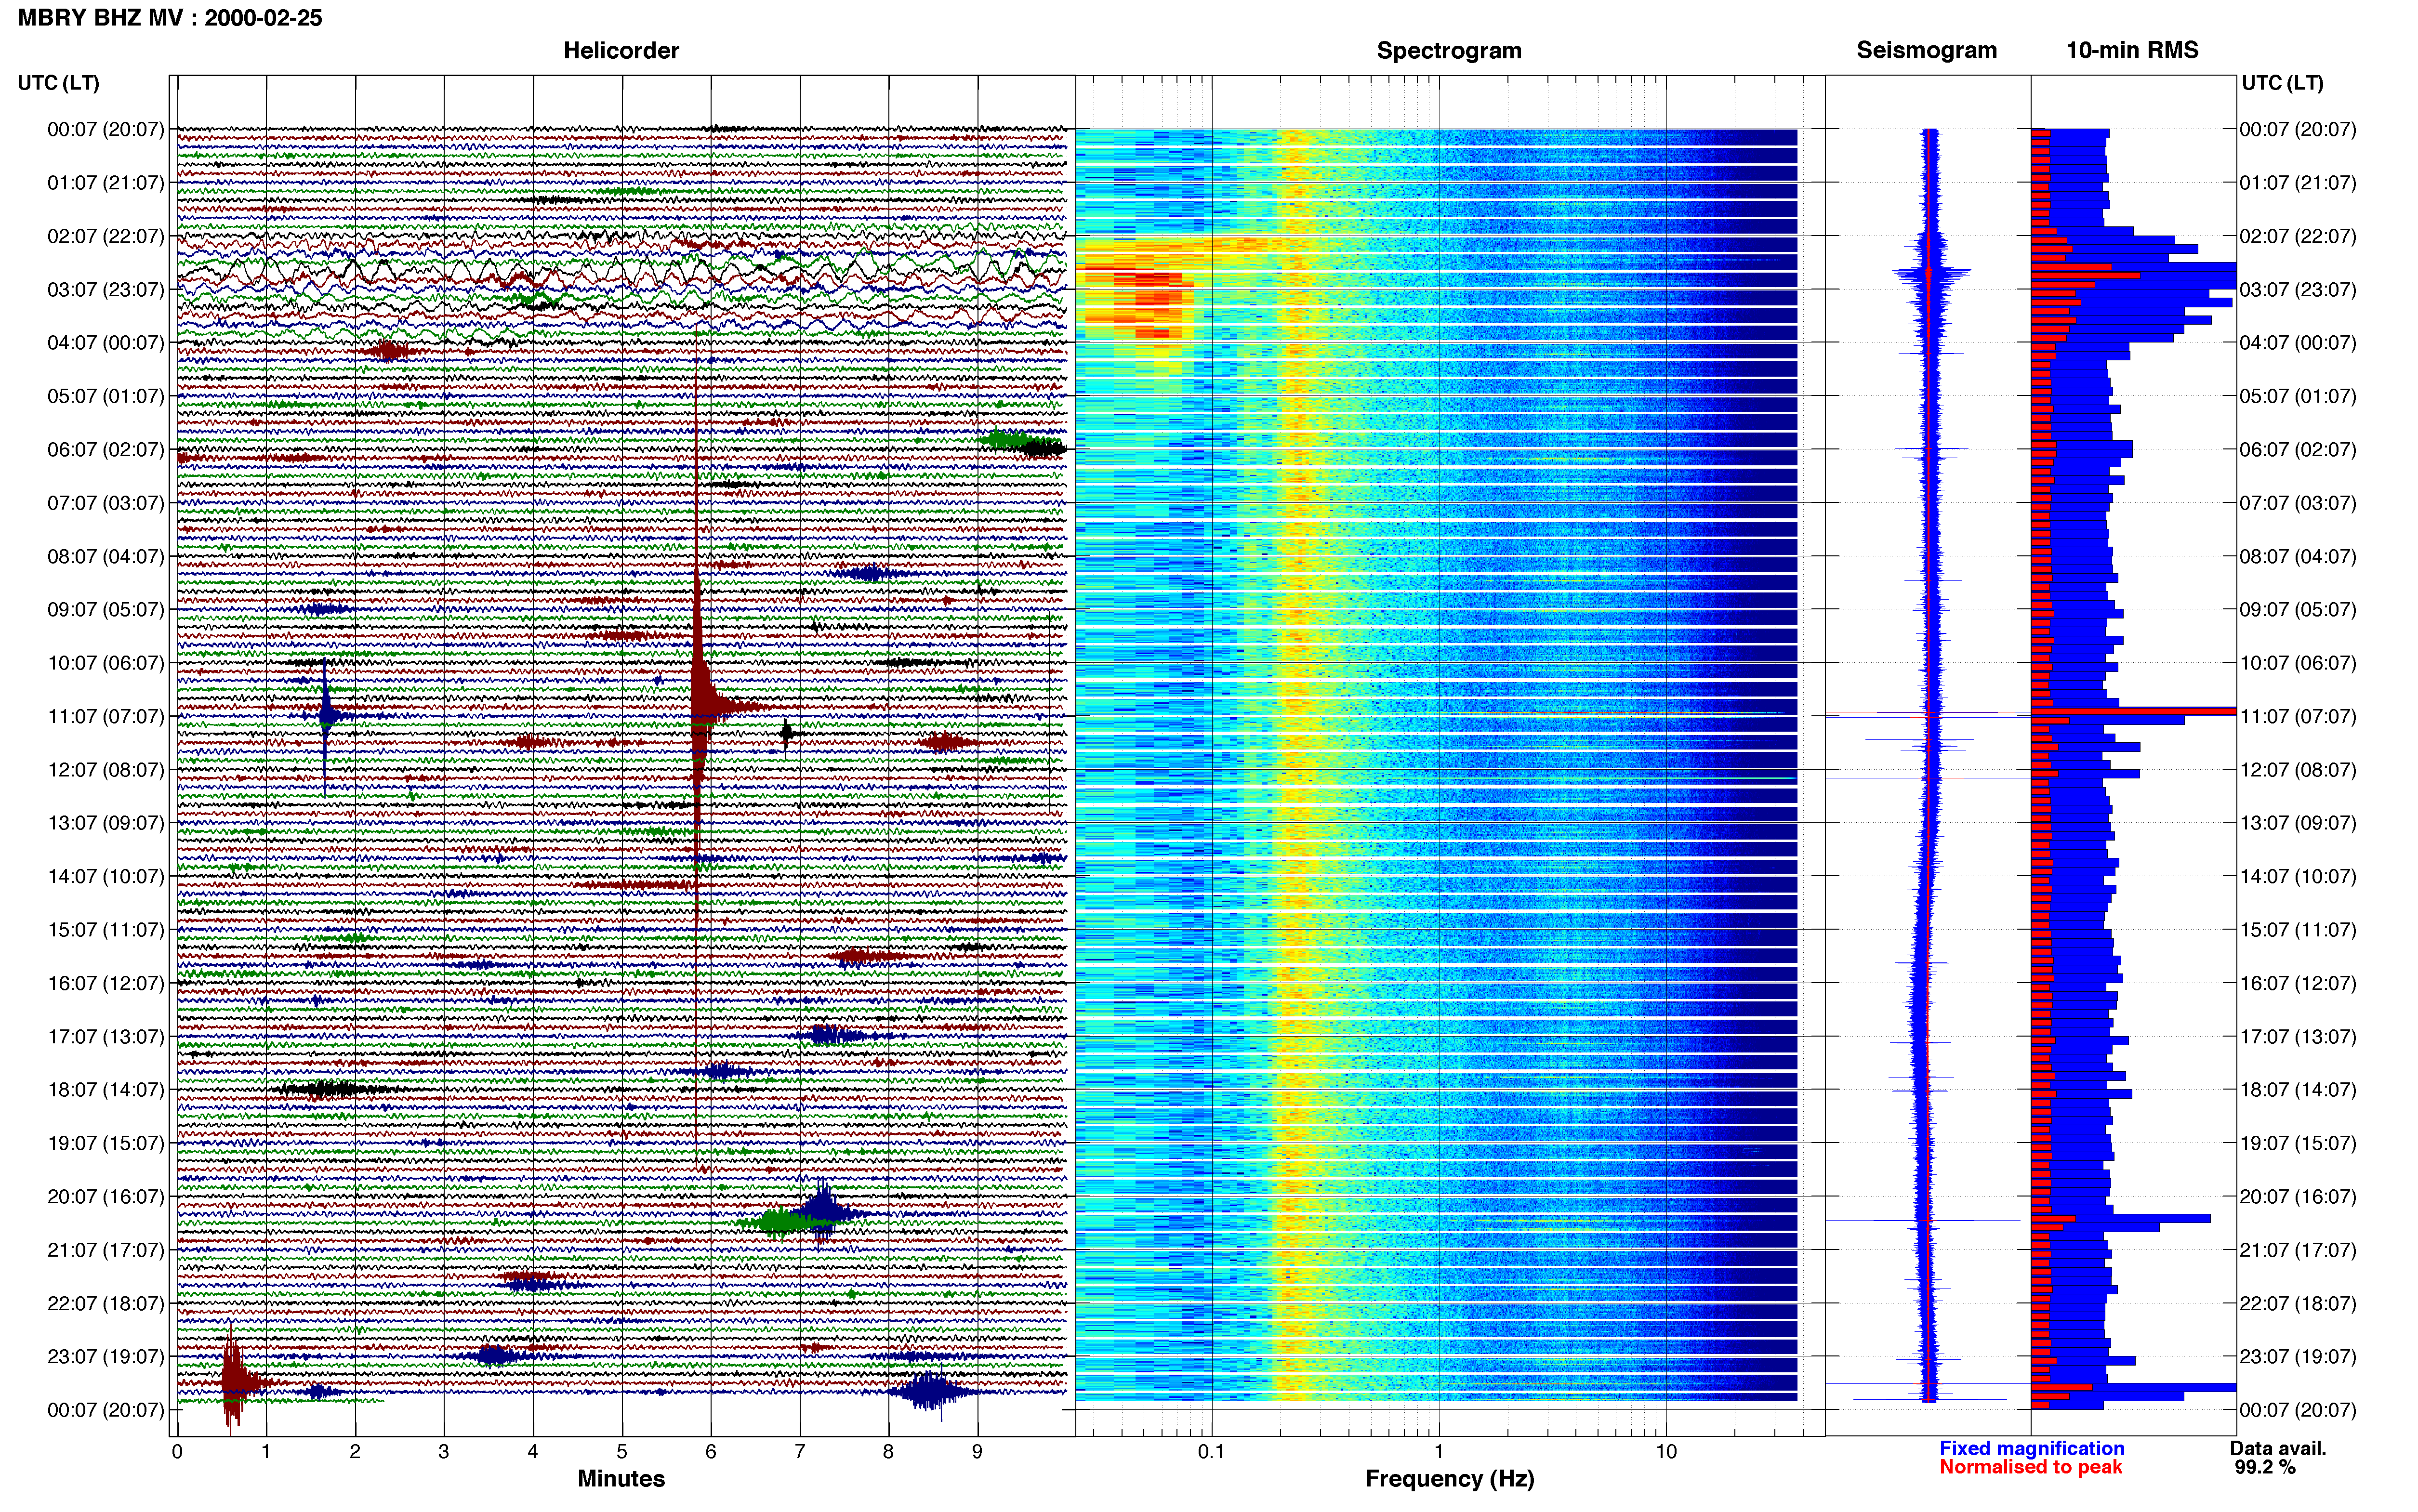Click left time label '21:07 (17:07)'

106,1250
